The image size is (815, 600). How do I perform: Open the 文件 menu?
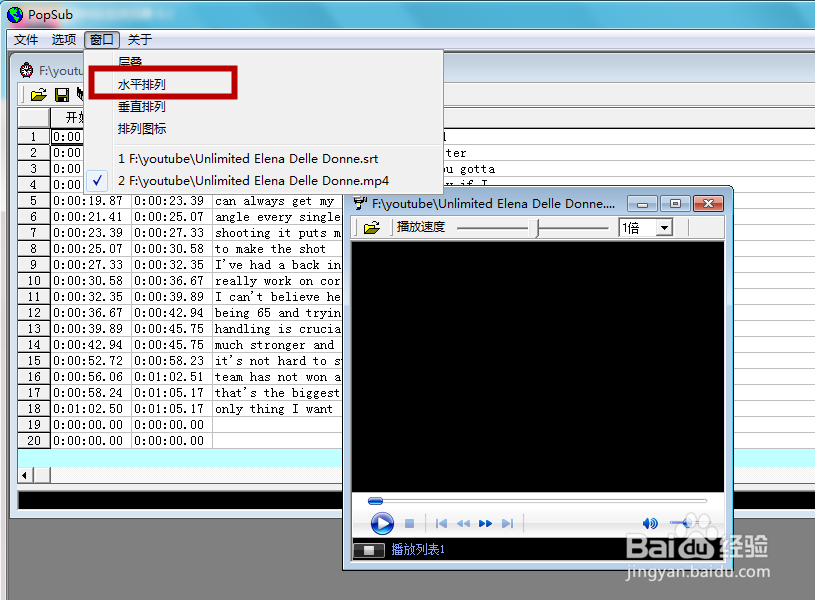coord(25,40)
